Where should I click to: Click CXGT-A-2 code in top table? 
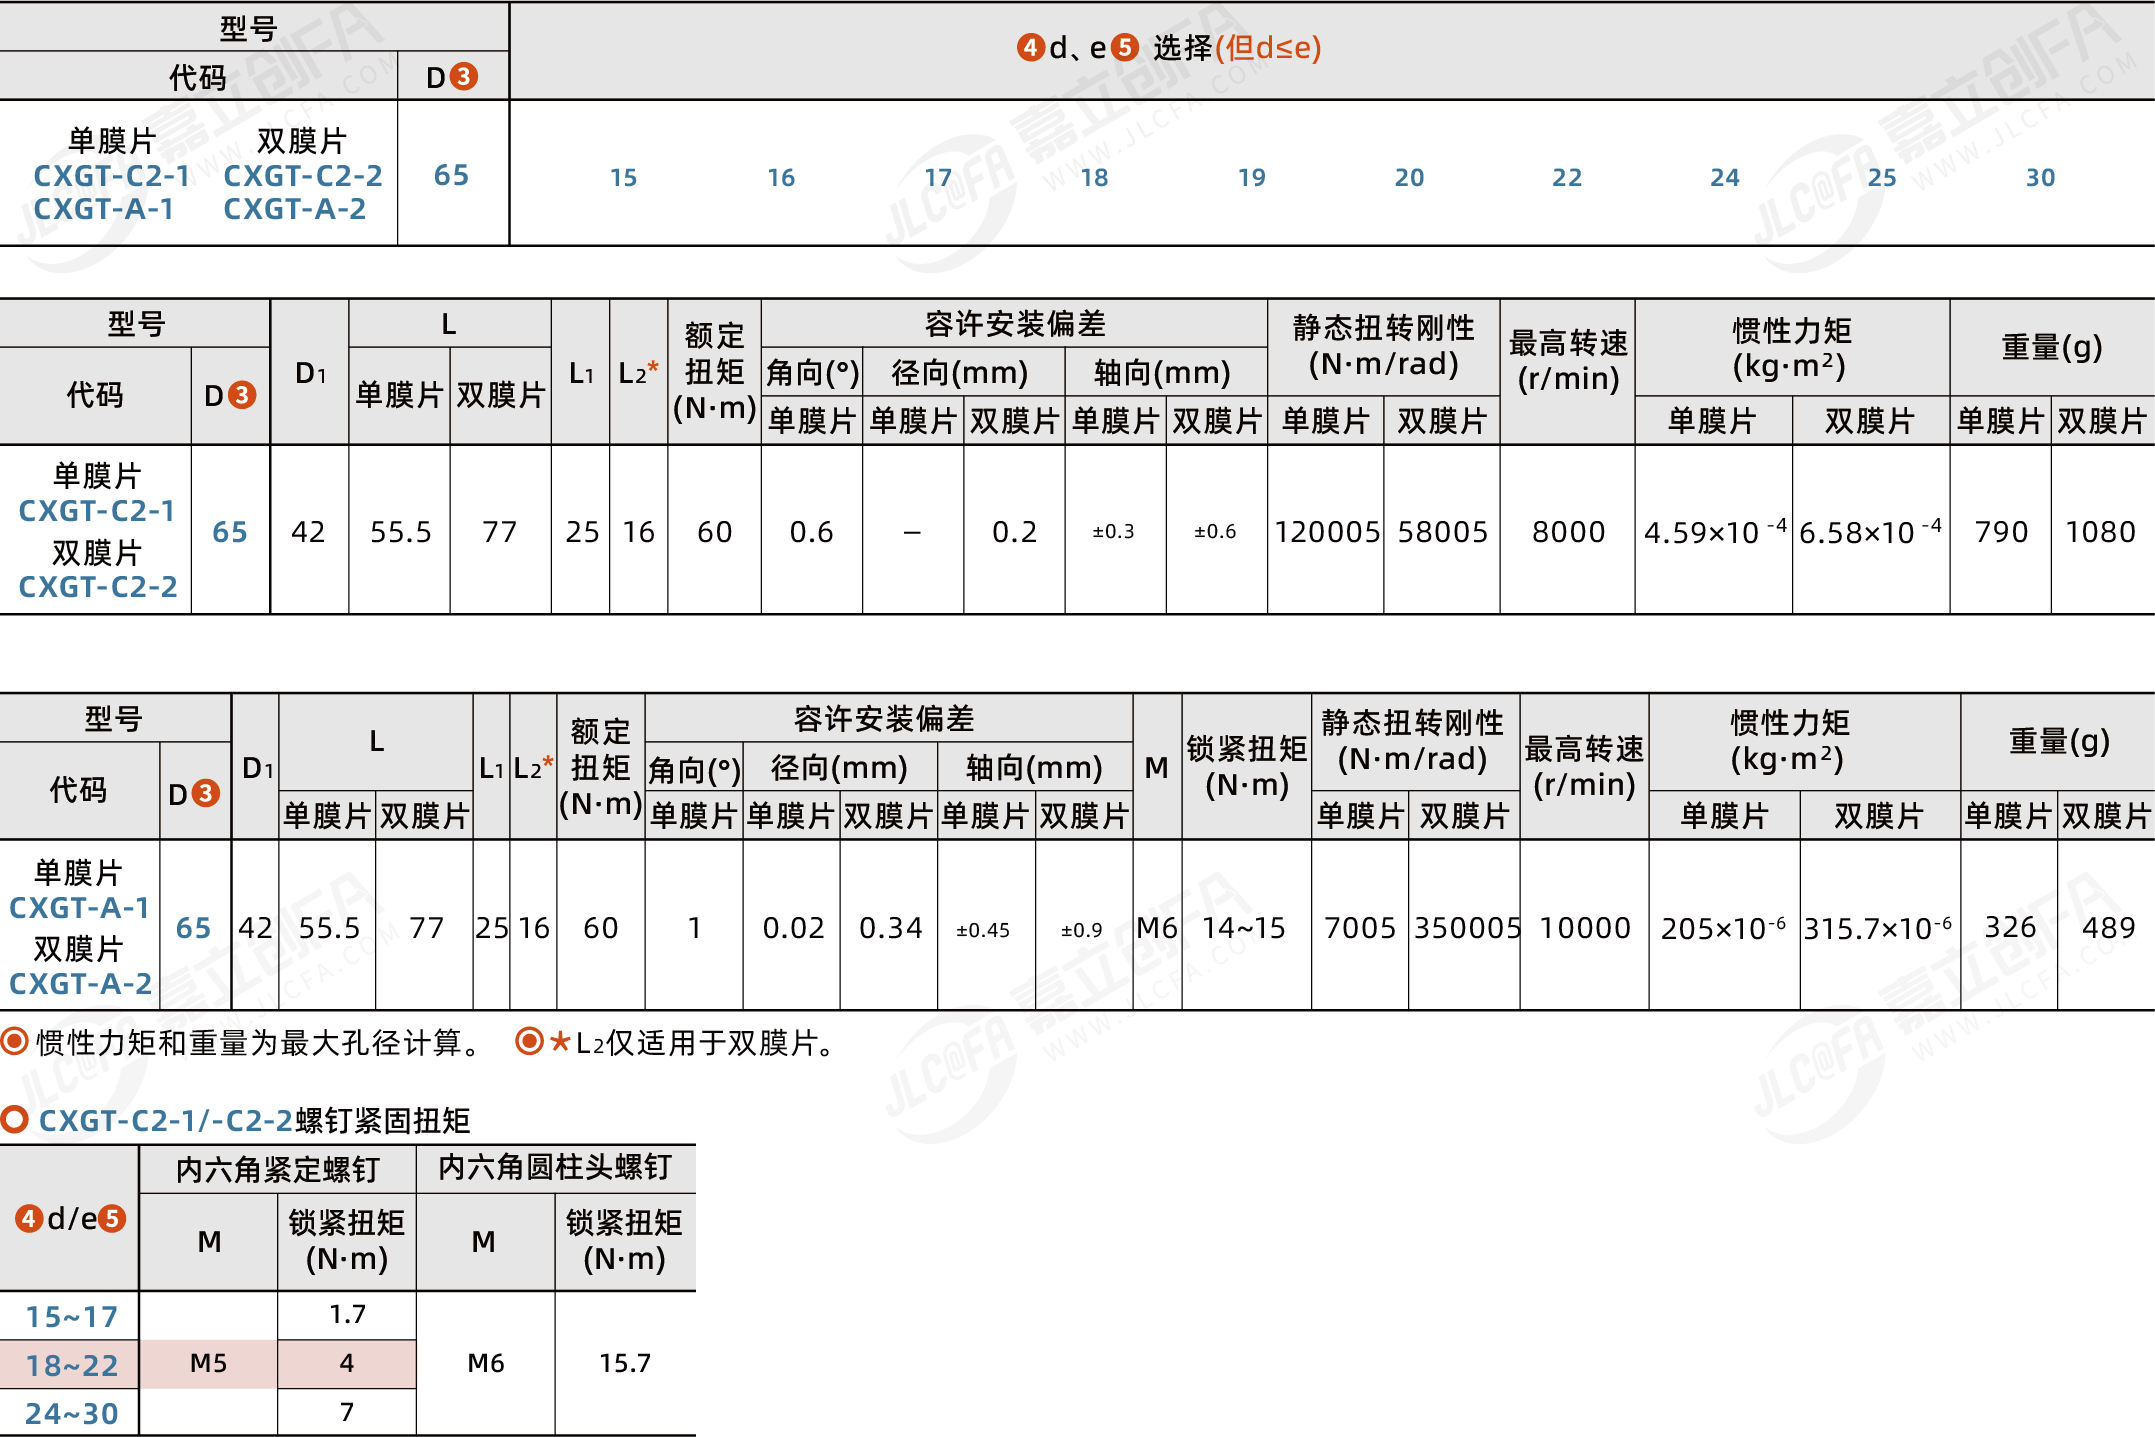295,209
